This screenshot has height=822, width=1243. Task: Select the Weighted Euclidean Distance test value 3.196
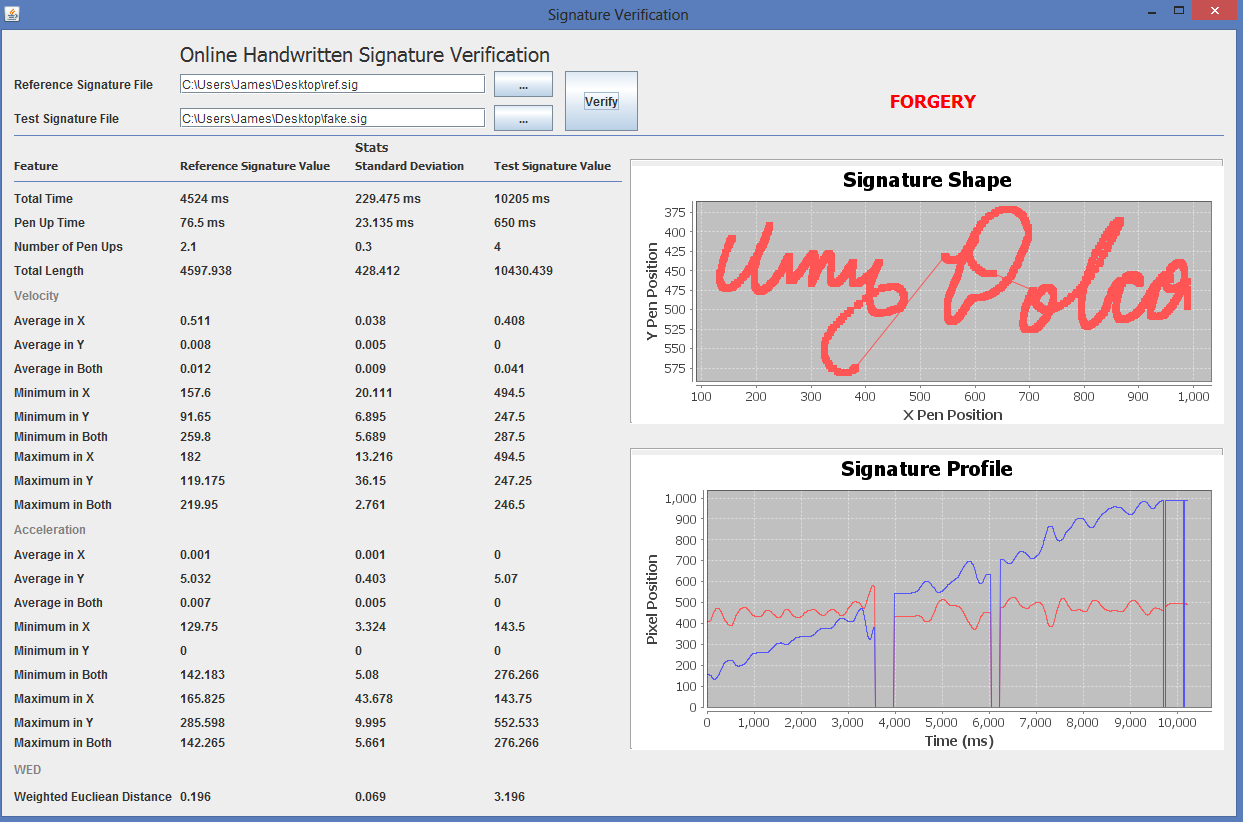509,797
